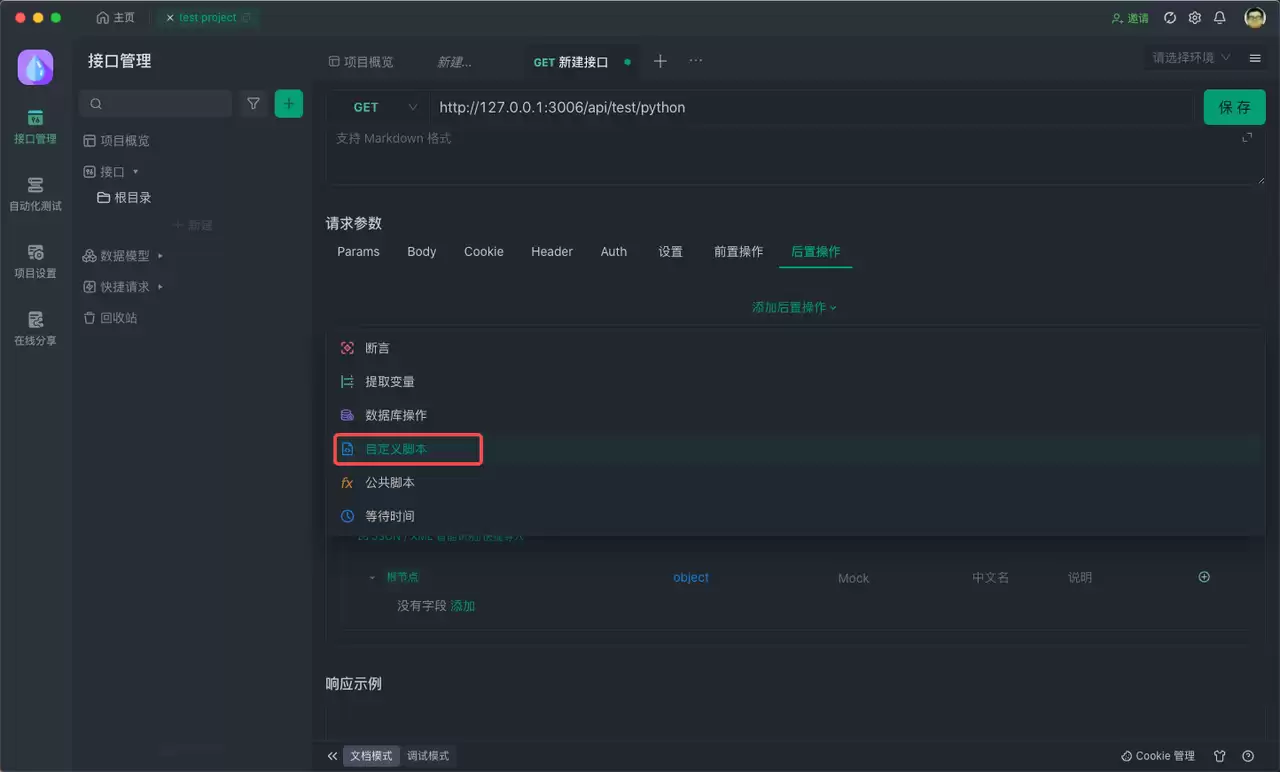Select the 根目录 folder

click(x=124, y=198)
